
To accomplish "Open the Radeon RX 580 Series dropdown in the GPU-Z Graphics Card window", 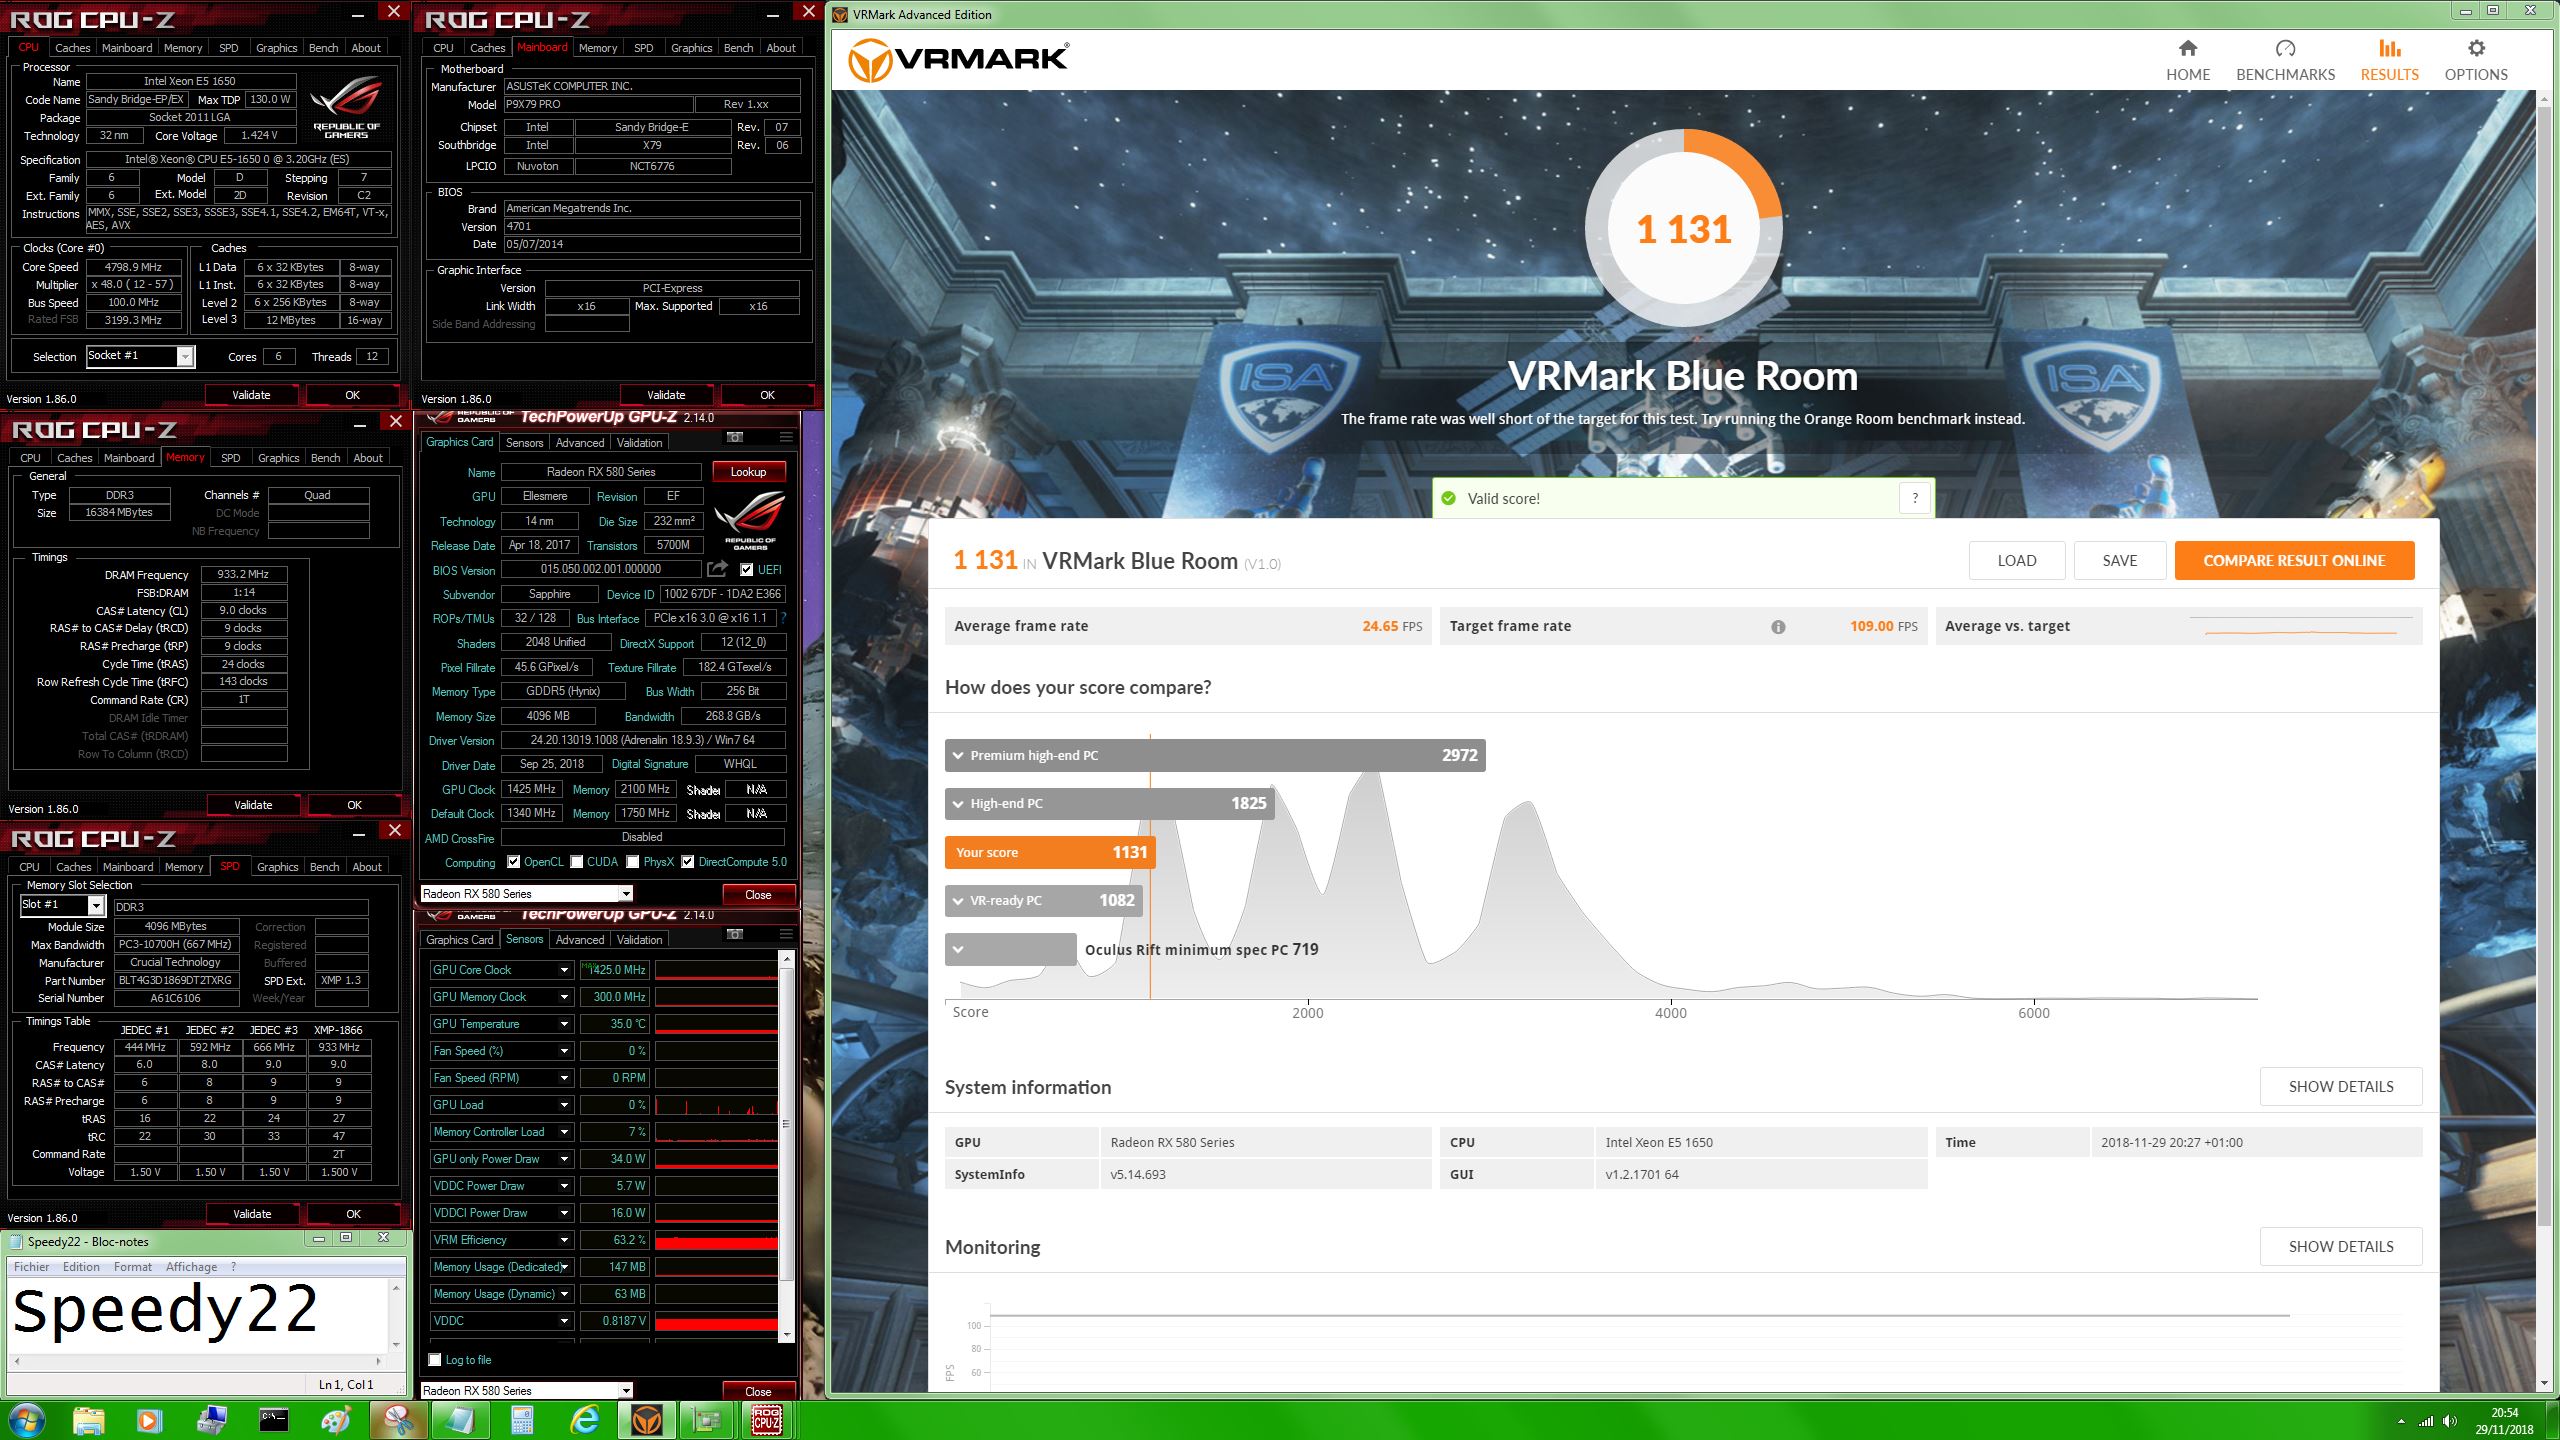I will click(626, 894).
